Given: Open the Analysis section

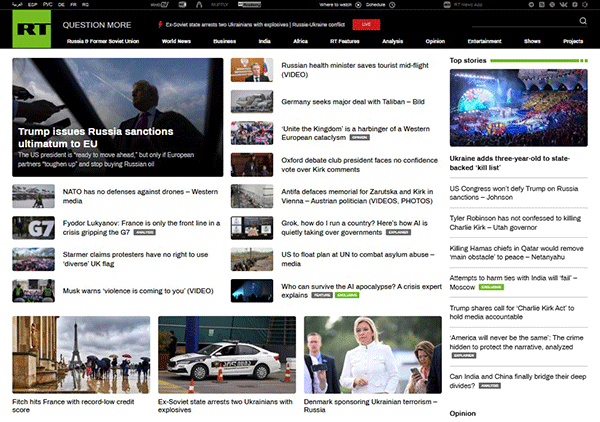Looking at the screenshot, I should coord(393,41).
